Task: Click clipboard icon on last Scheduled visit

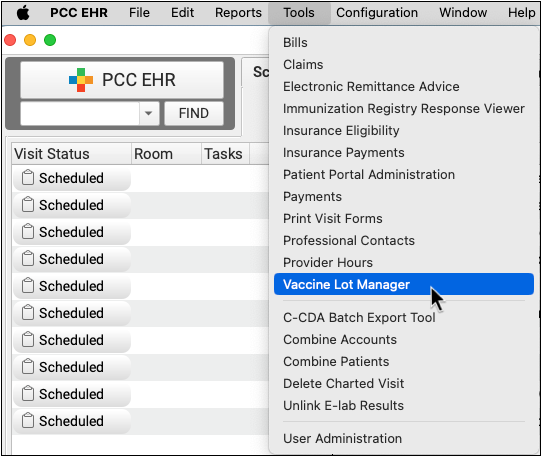Action: click(x=28, y=420)
